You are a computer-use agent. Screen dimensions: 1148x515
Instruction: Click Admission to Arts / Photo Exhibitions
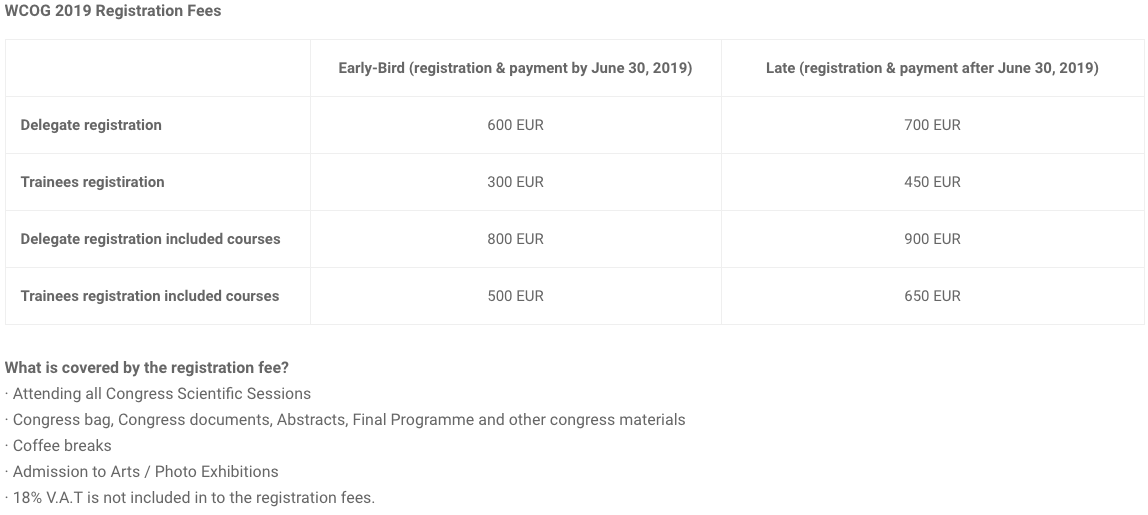coord(141,472)
